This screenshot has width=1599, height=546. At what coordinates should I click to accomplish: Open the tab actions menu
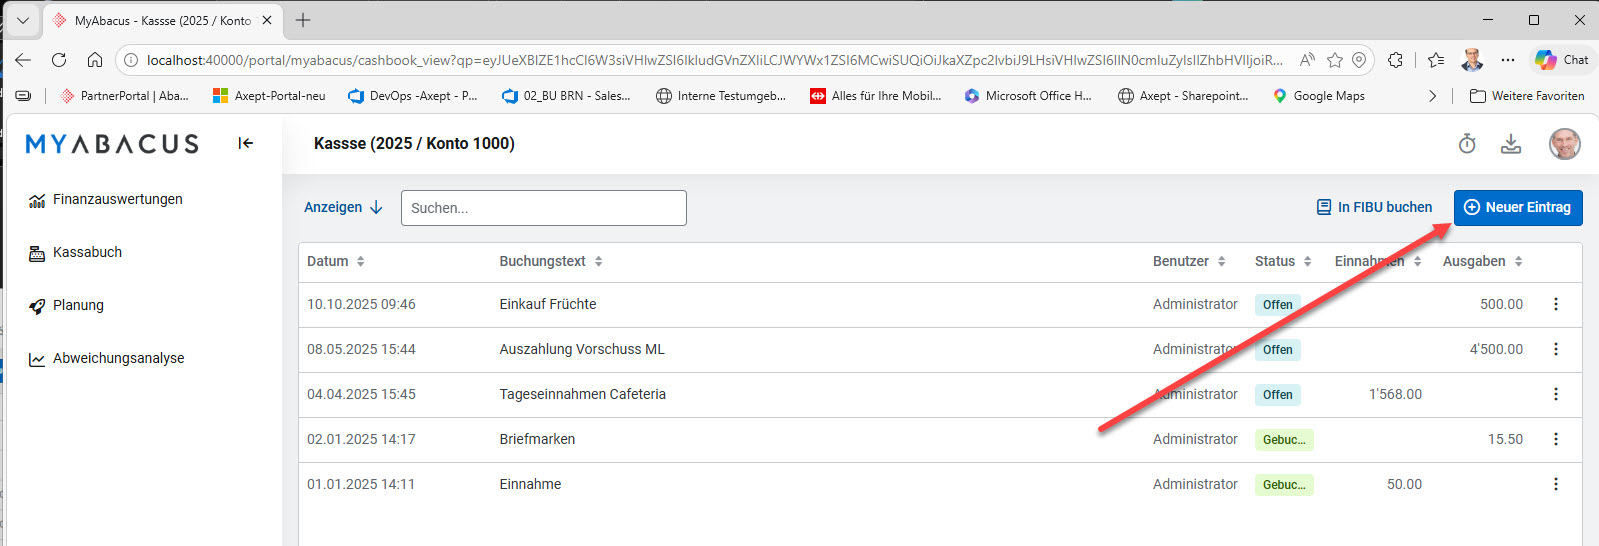tap(23, 20)
